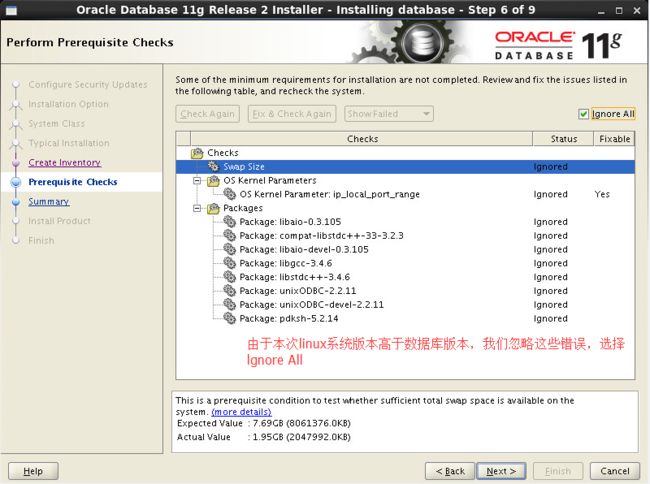Click gear icon for unixODBC-2.2.11 package
Image resolution: width=650 pixels, height=484 pixels.
click(x=229, y=290)
